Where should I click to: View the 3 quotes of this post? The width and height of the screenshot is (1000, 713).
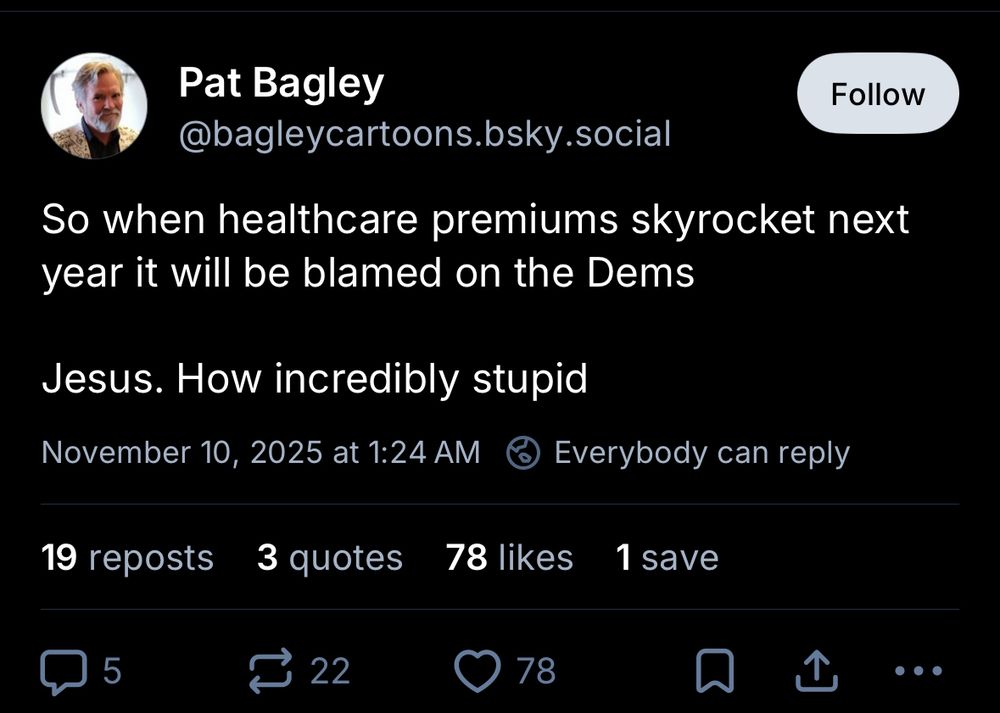pyautogui.click(x=329, y=557)
